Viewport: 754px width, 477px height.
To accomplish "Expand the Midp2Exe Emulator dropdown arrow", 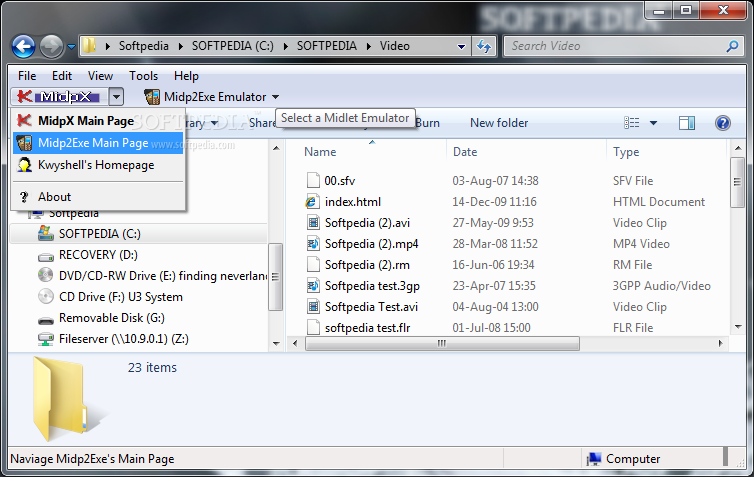I will pyautogui.click(x=276, y=97).
